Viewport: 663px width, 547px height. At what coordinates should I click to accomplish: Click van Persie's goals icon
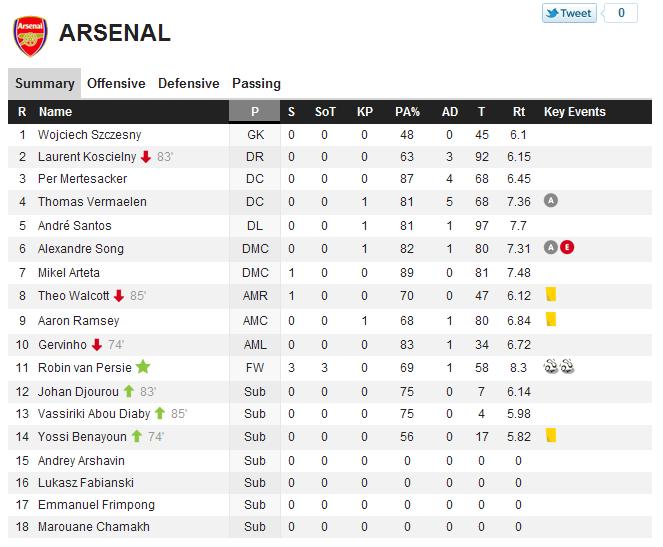coord(557,367)
